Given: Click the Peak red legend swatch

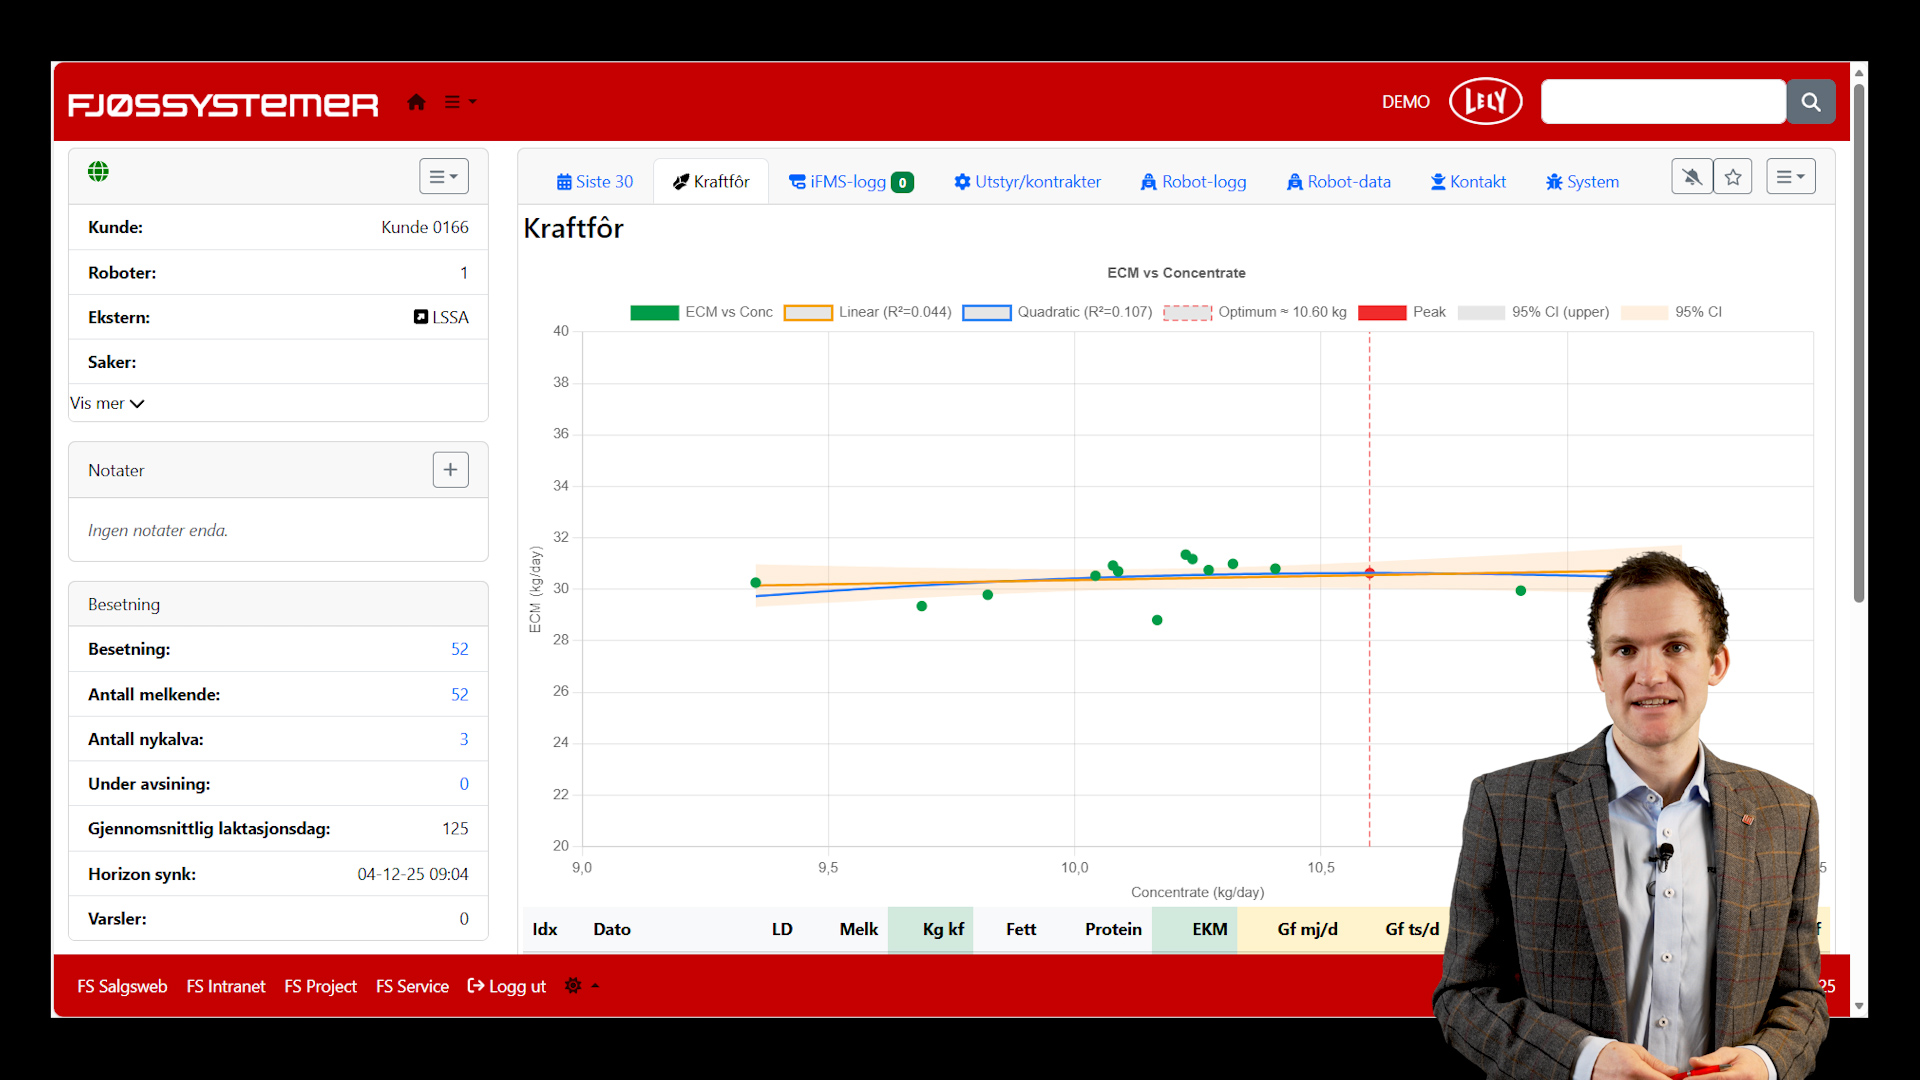Looking at the screenshot, I should pyautogui.click(x=1382, y=312).
